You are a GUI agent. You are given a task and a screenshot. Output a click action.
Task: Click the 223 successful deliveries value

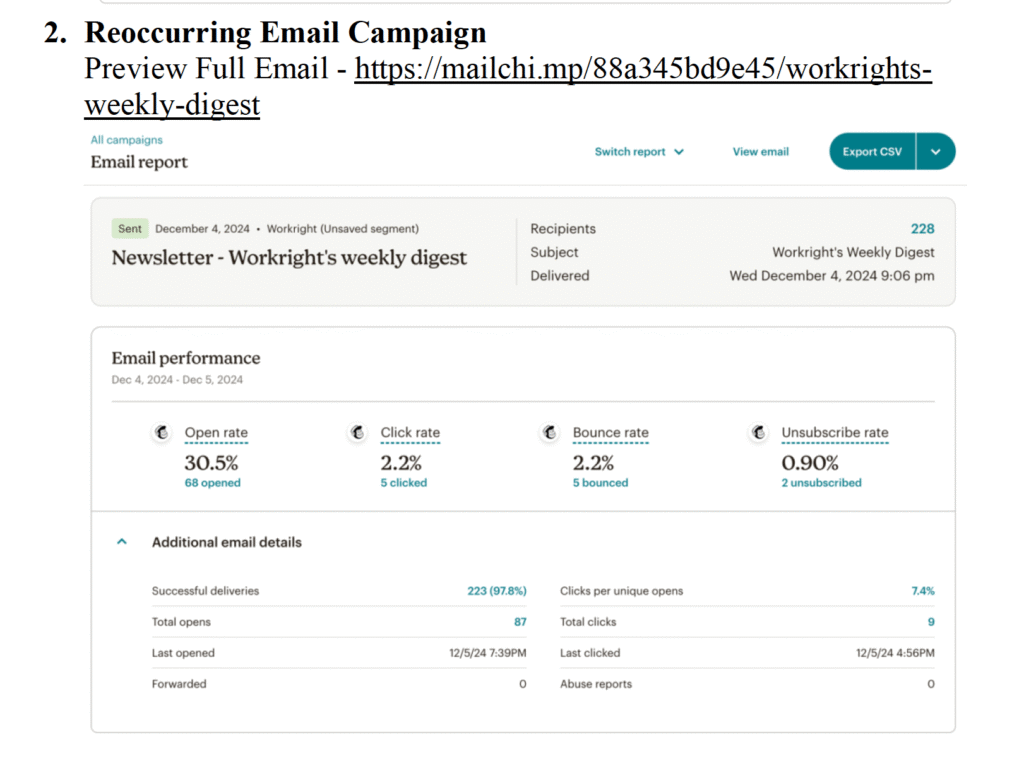click(x=496, y=591)
